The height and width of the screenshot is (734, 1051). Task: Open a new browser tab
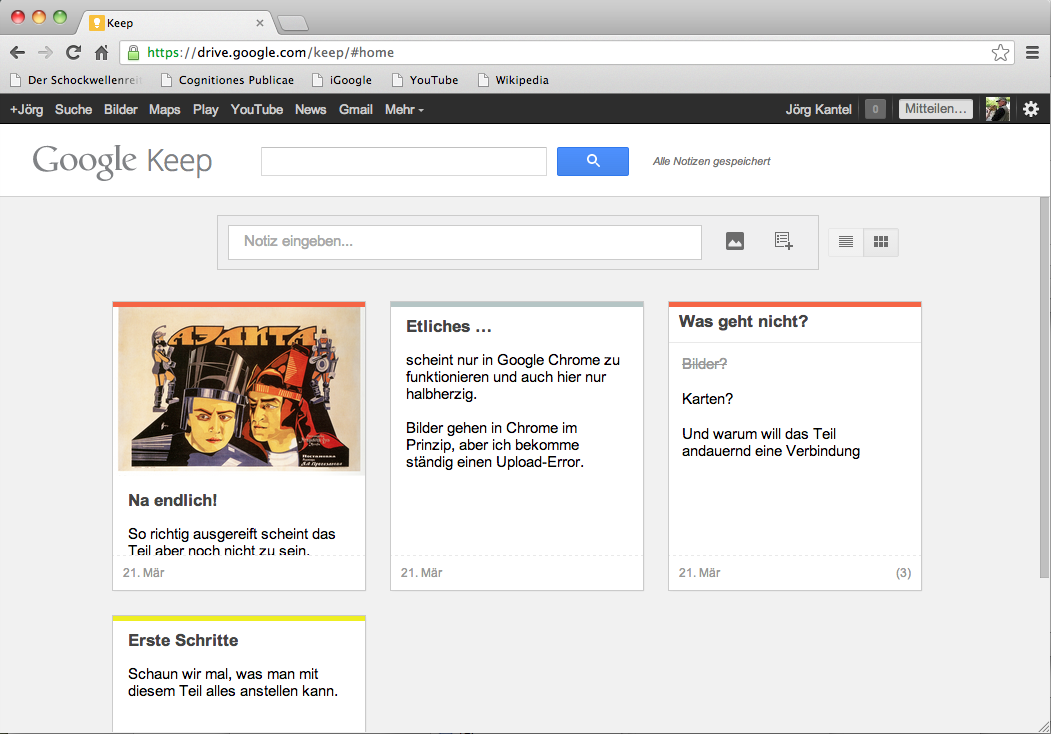pyautogui.click(x=293, y=23)
